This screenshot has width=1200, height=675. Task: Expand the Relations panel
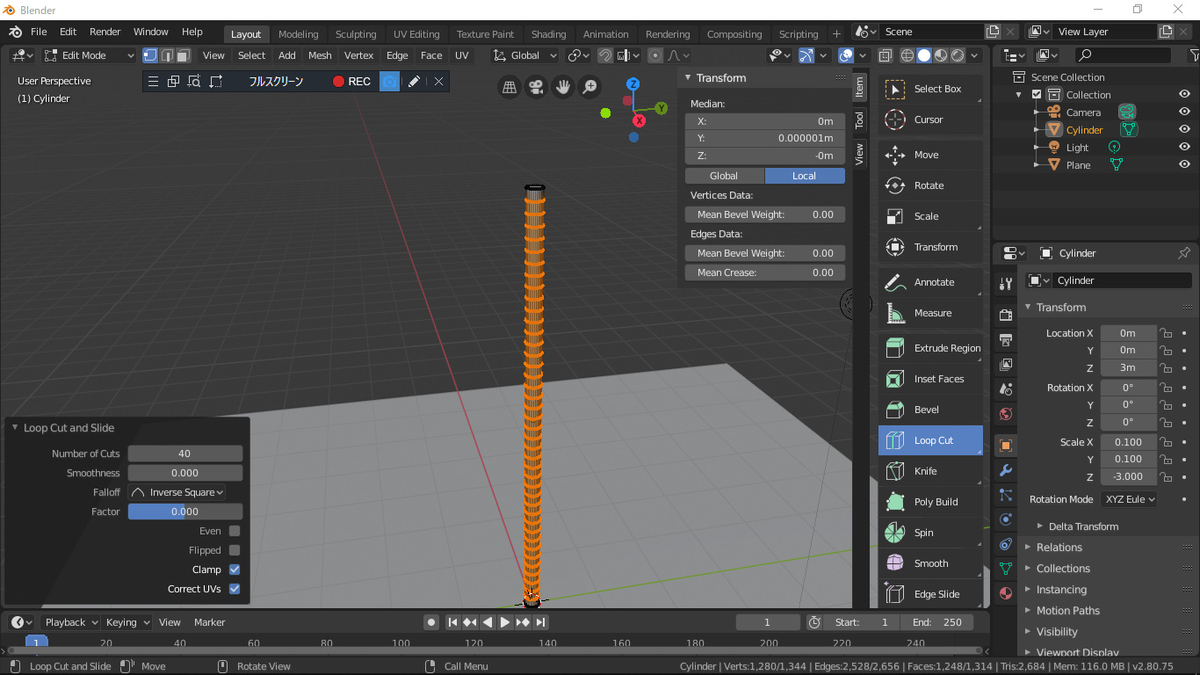(1059, 547)
